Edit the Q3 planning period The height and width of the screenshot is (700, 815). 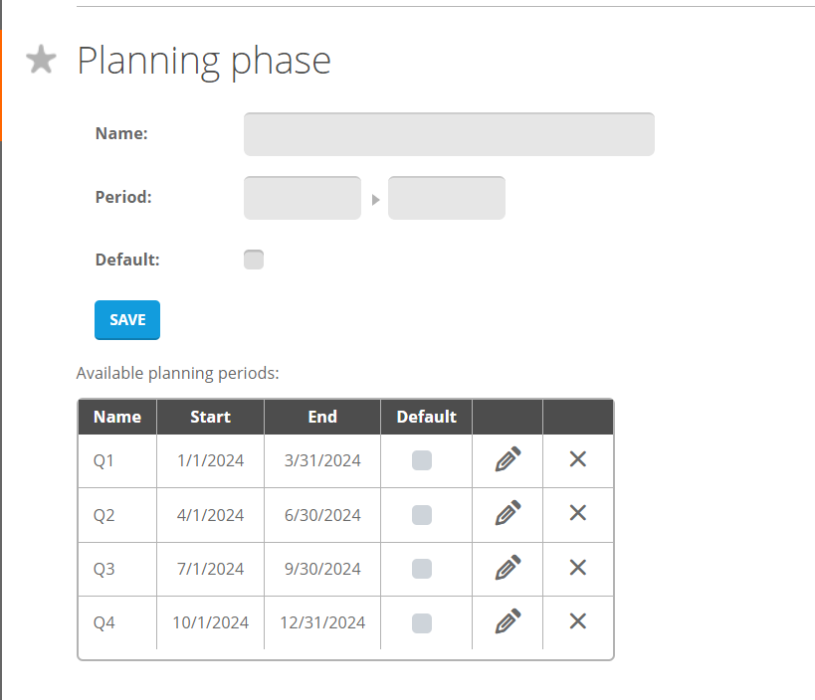pos(506,568)
